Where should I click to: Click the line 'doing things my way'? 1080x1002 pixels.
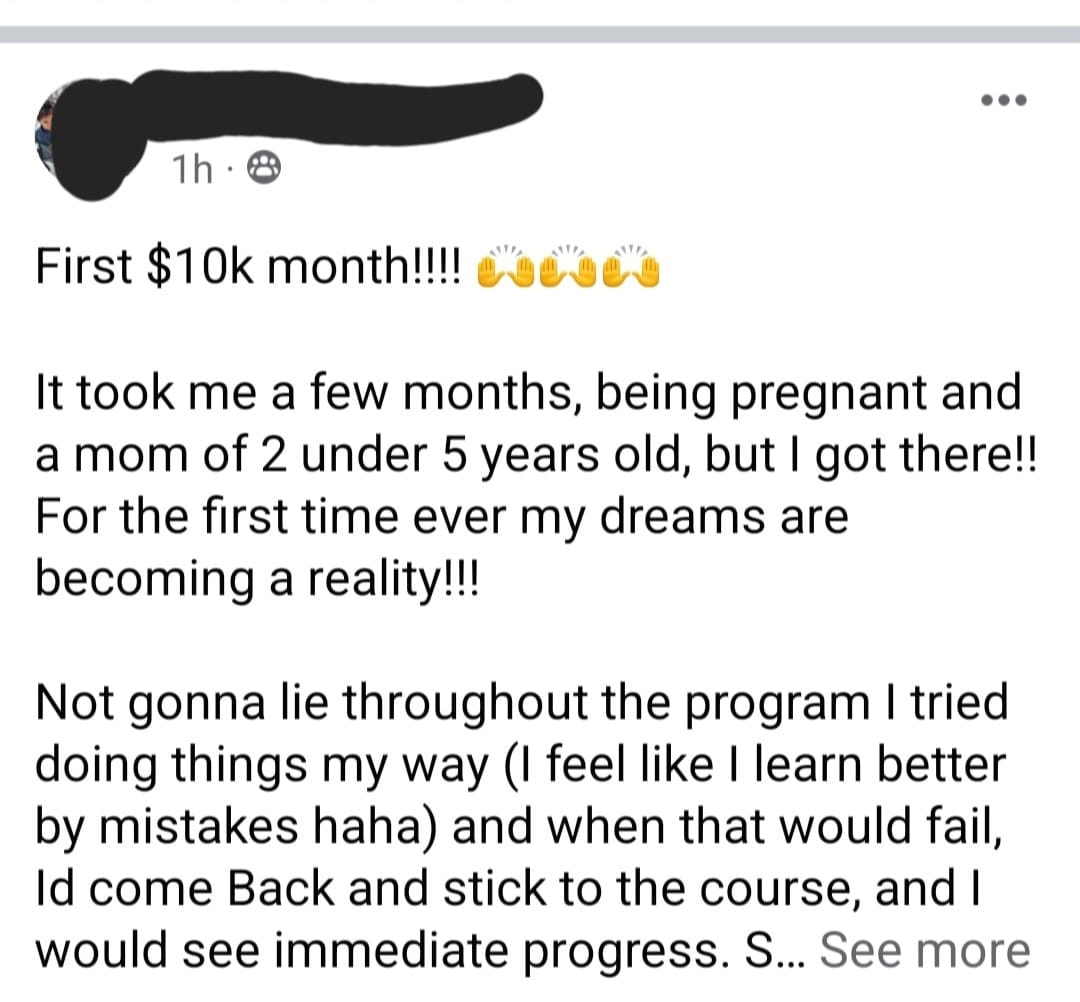tap(521, 766)
